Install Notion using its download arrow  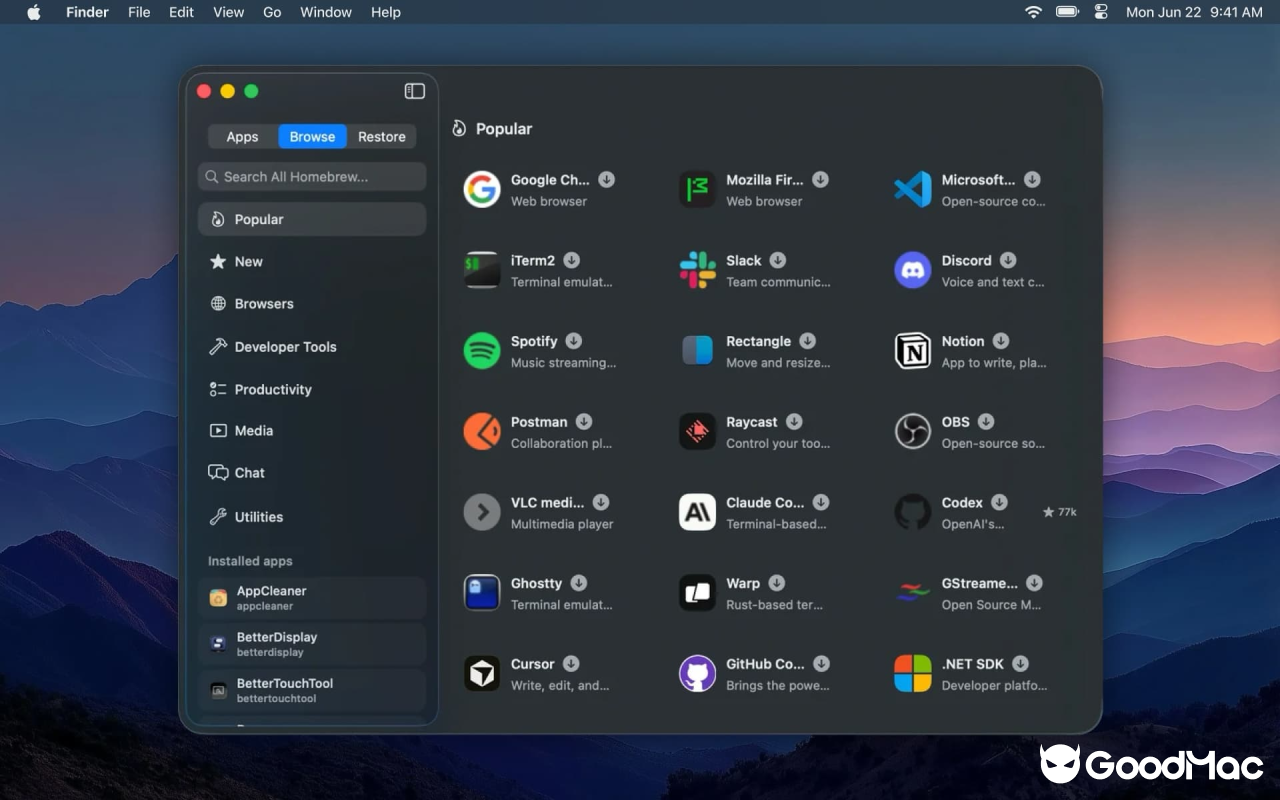pyautogui.click(x=1000, y=341)
